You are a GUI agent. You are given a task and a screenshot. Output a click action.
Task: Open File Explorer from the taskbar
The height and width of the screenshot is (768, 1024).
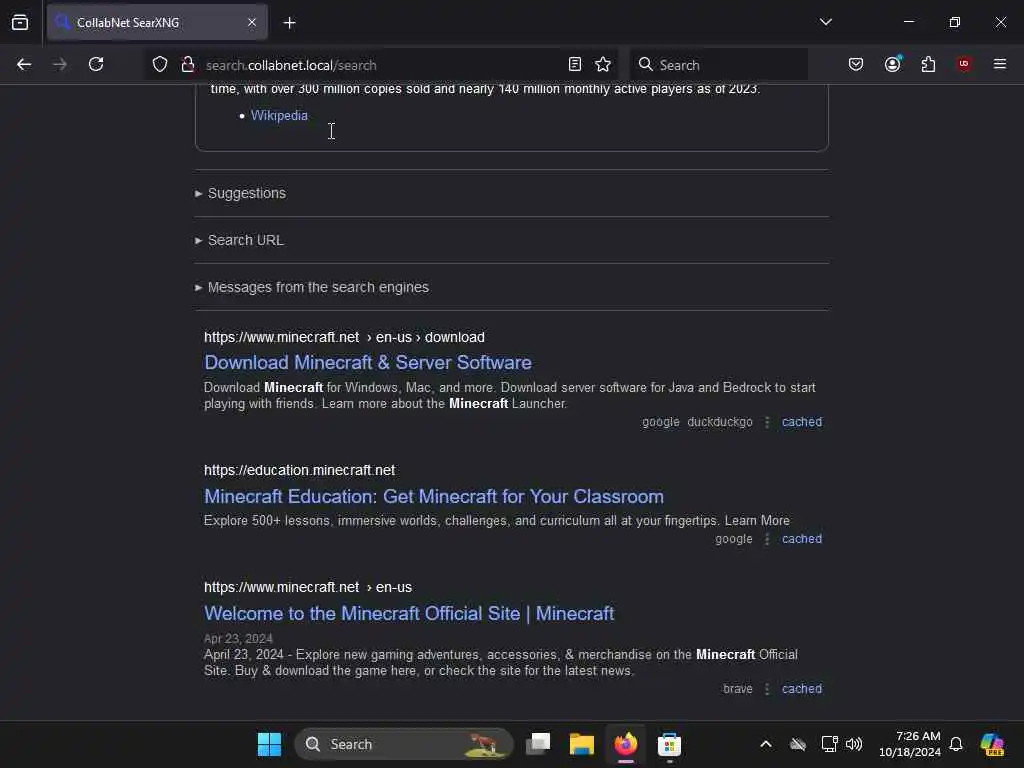581,744
